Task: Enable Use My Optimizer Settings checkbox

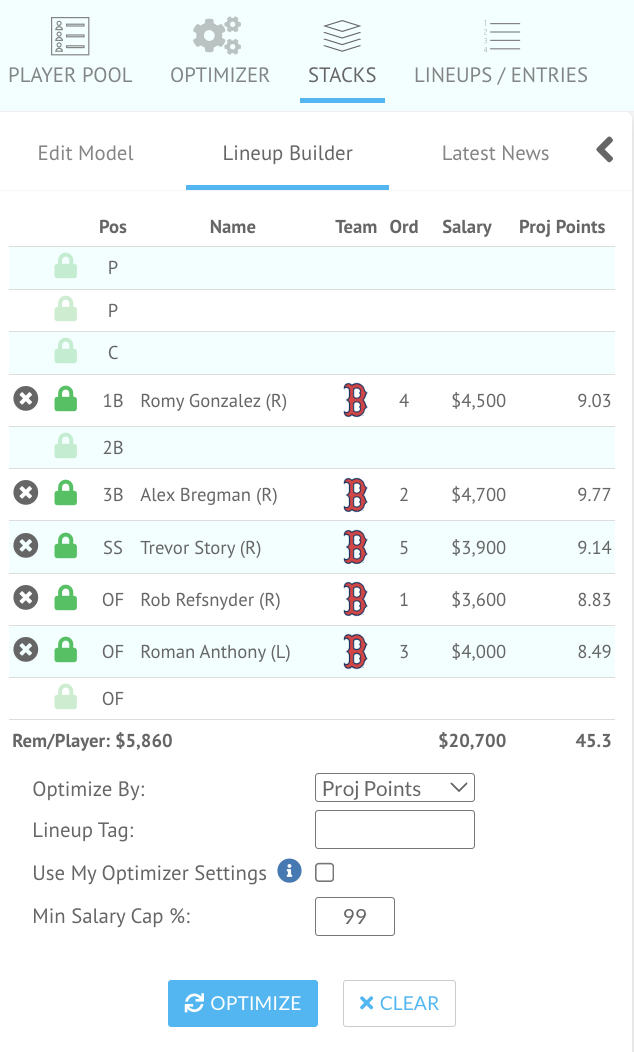Action: [x=324, y=873]
